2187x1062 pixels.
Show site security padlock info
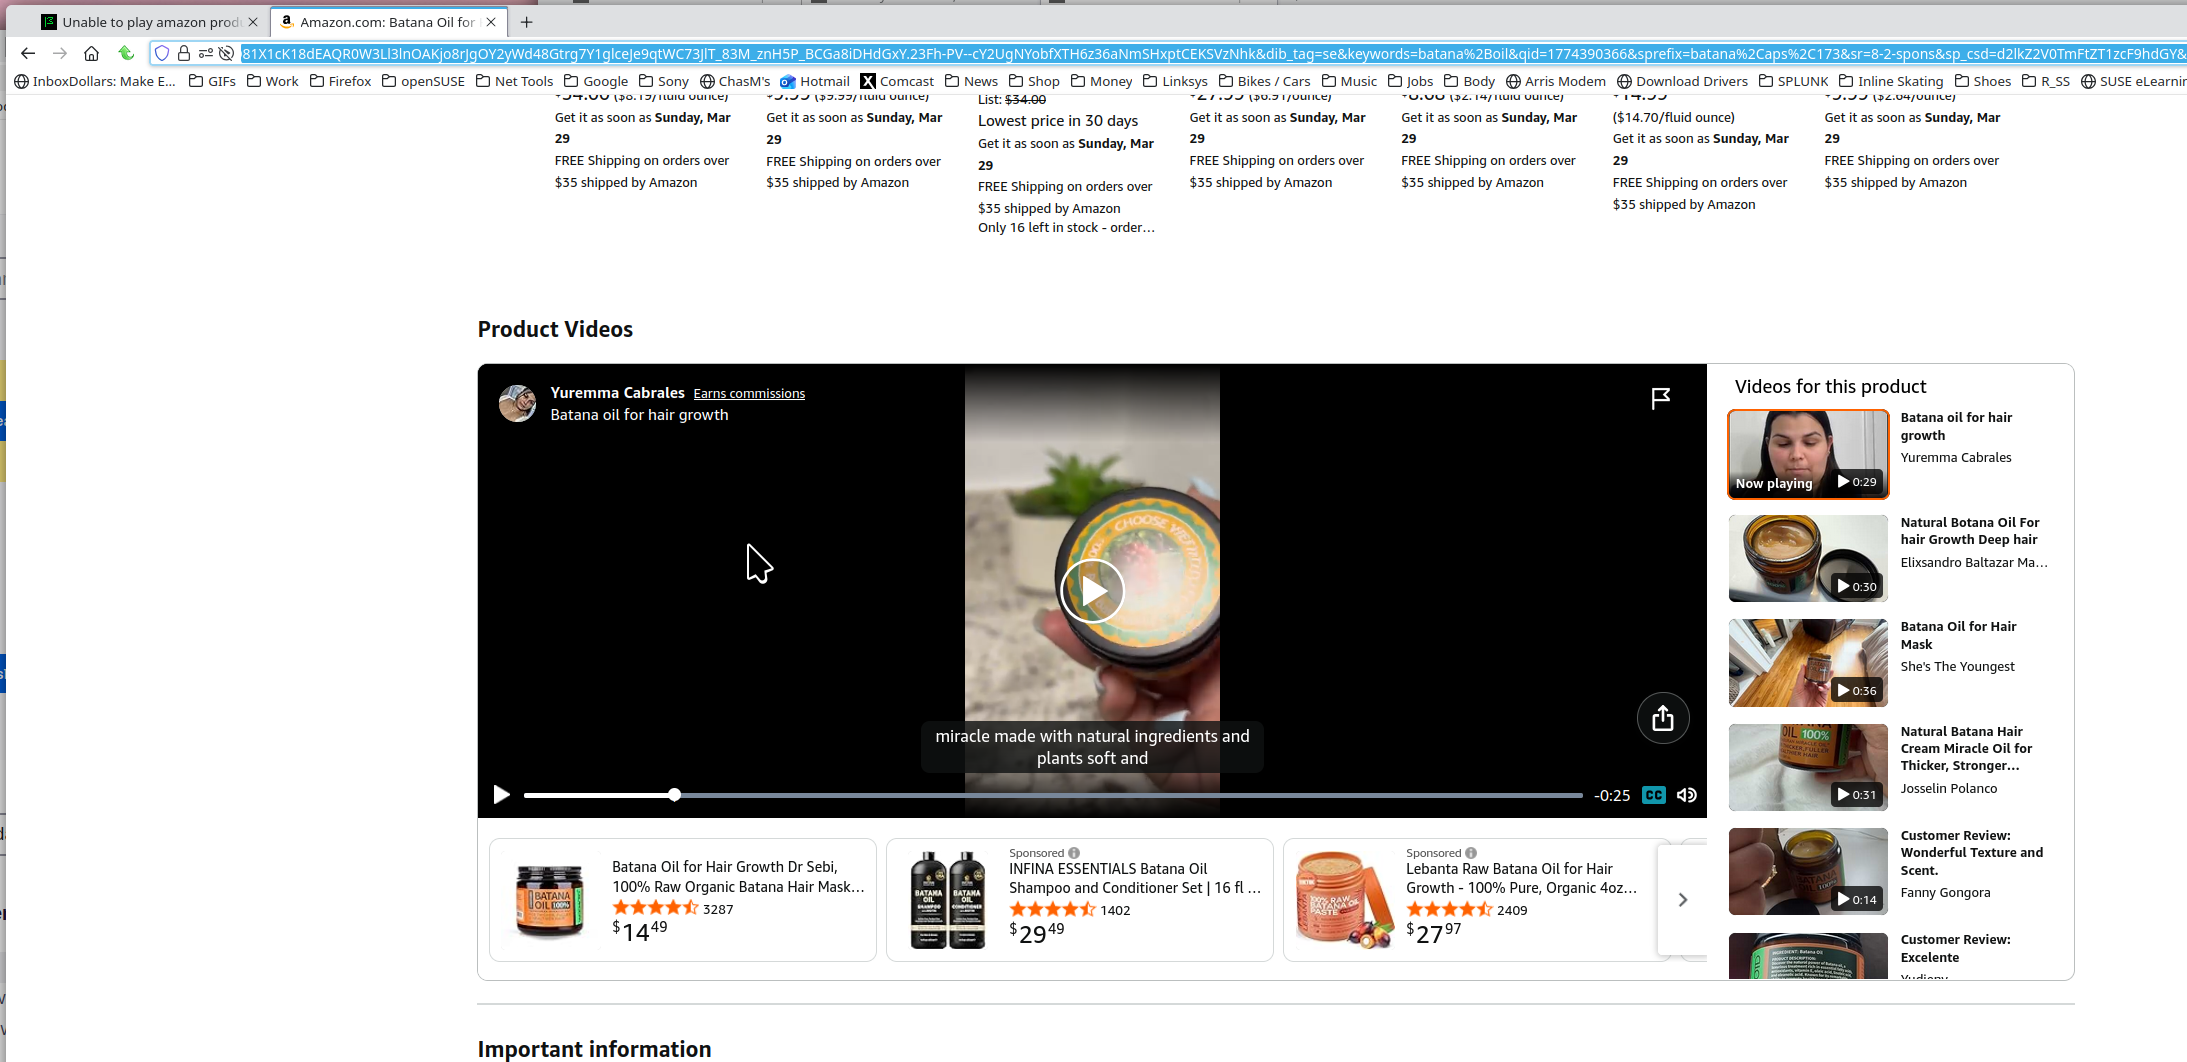coord(184,53)
